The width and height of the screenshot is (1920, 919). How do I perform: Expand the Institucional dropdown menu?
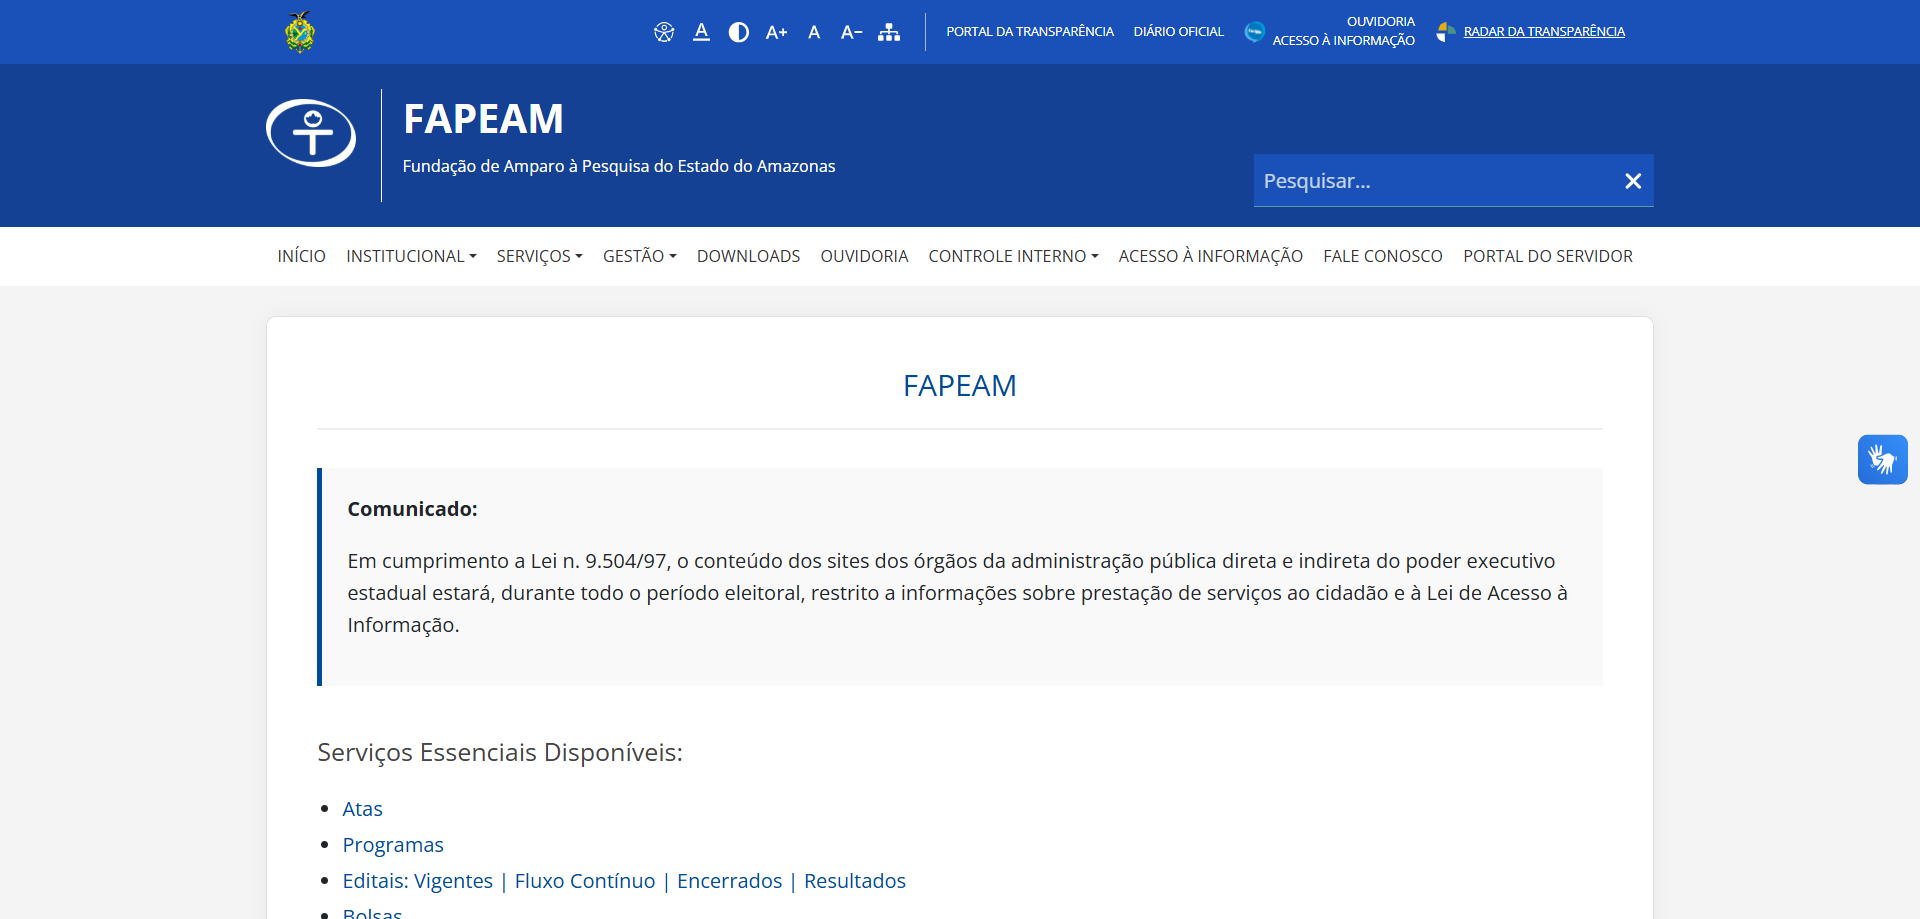[x=411, y=256]
